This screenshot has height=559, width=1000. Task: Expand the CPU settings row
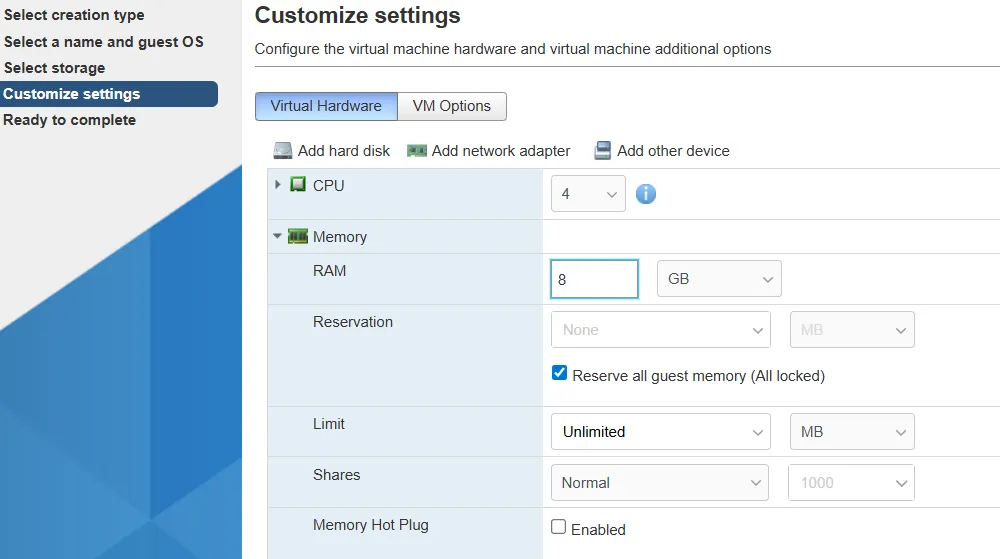(278, 185)
